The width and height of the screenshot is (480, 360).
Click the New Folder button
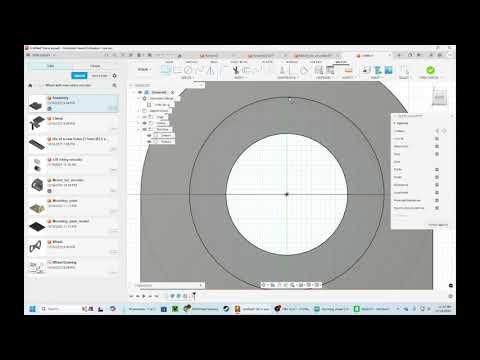[100, 76]
